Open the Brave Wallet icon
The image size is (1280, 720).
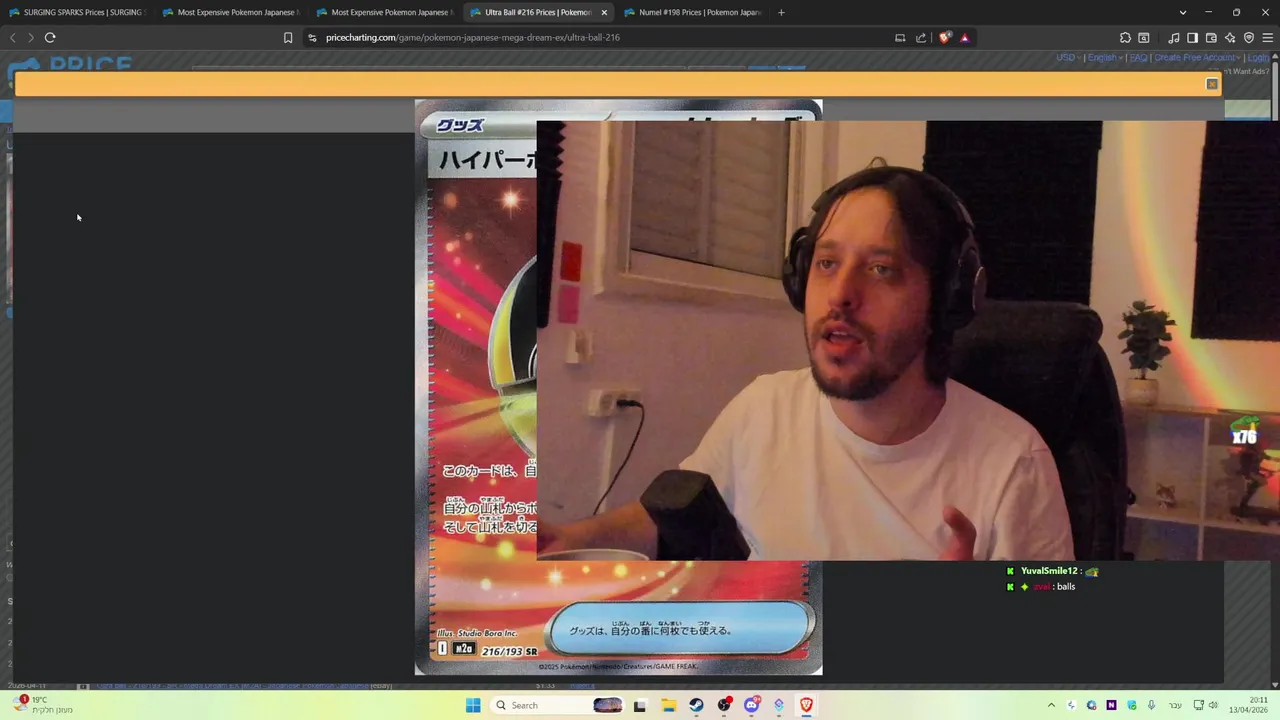pyautogui.click(x=1211, y=38)
